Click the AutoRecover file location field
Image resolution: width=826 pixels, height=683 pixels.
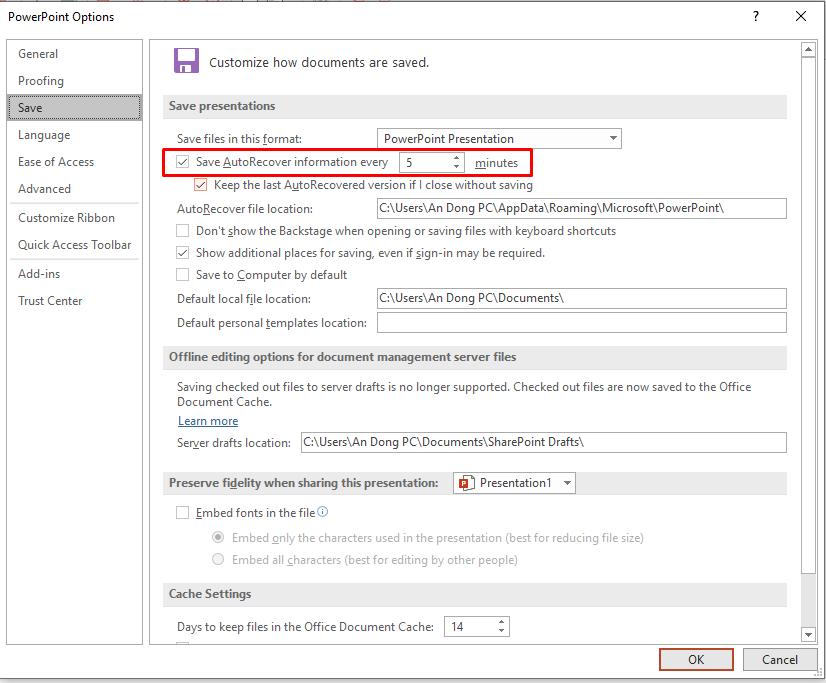coord(581,209)
